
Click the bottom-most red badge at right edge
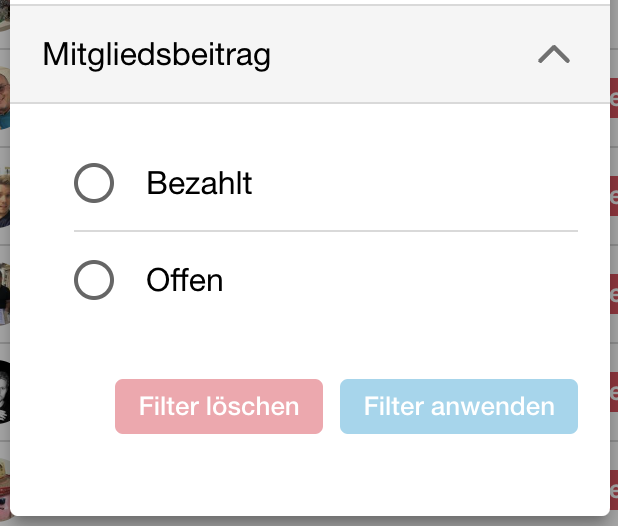[x=614, y=490]
